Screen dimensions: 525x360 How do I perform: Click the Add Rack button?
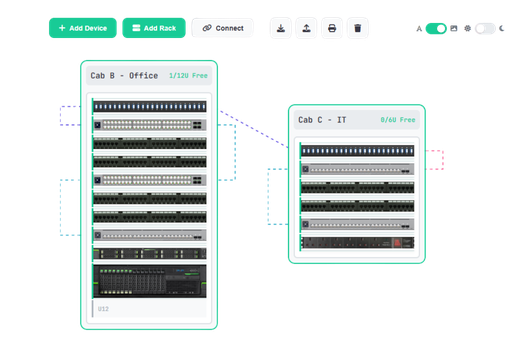point(154,28)
